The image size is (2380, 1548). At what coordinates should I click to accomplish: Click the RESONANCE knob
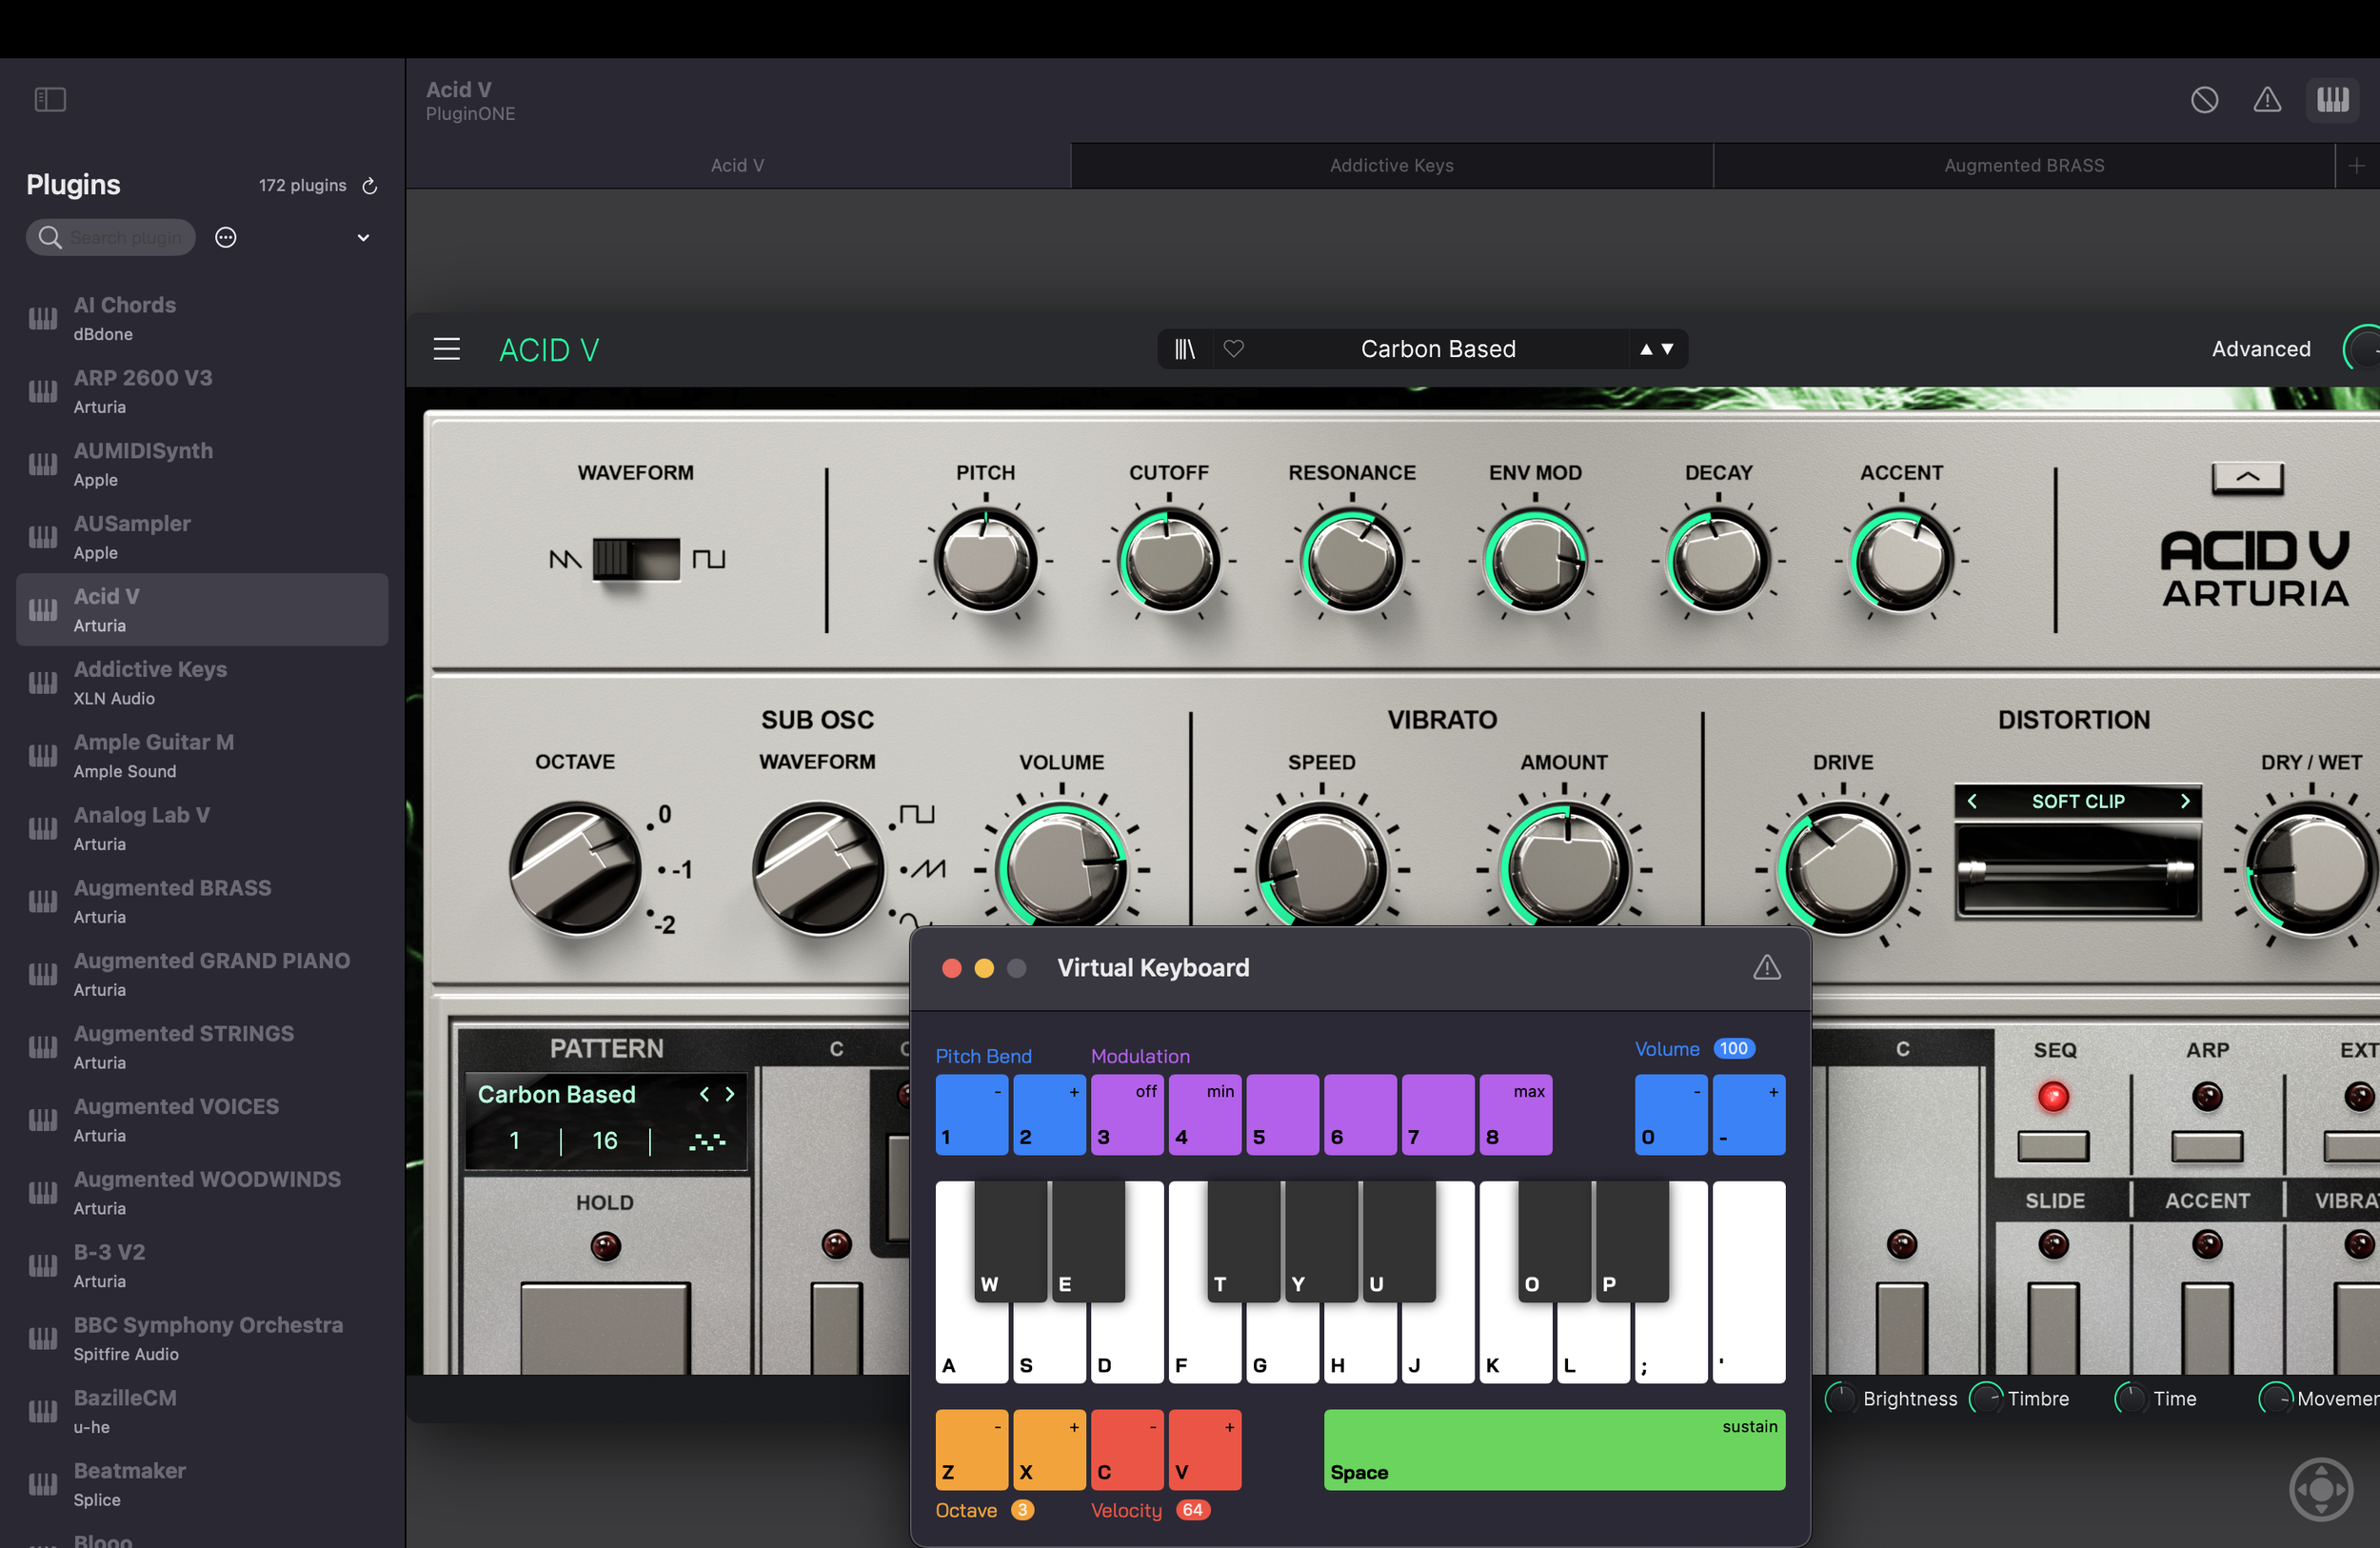pos(1351,560)
